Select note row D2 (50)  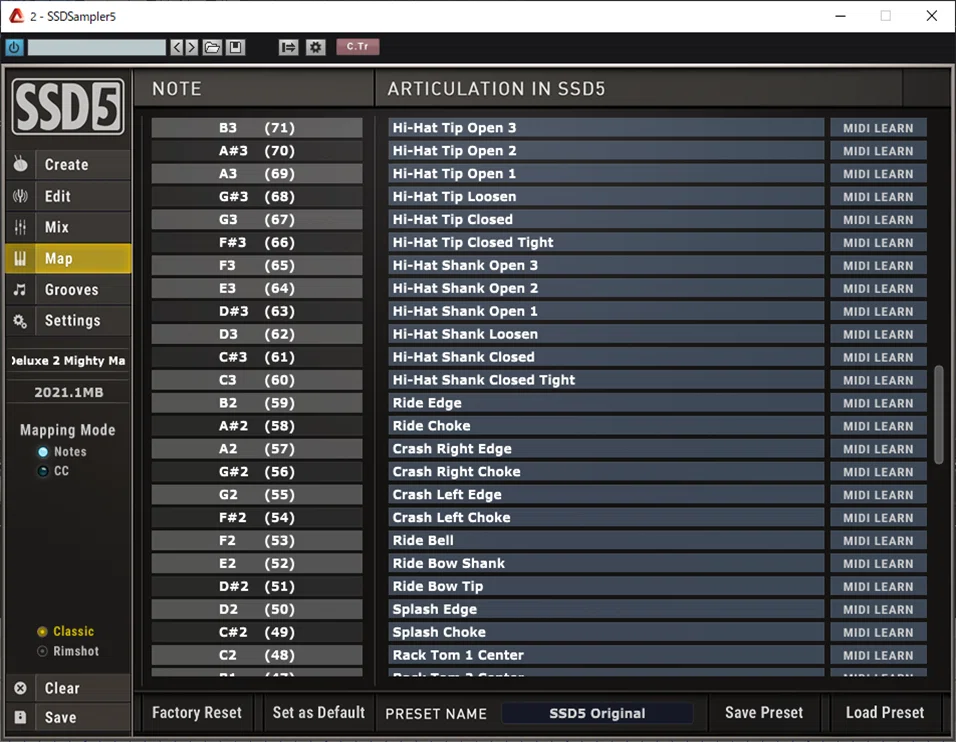pos(257,609)
